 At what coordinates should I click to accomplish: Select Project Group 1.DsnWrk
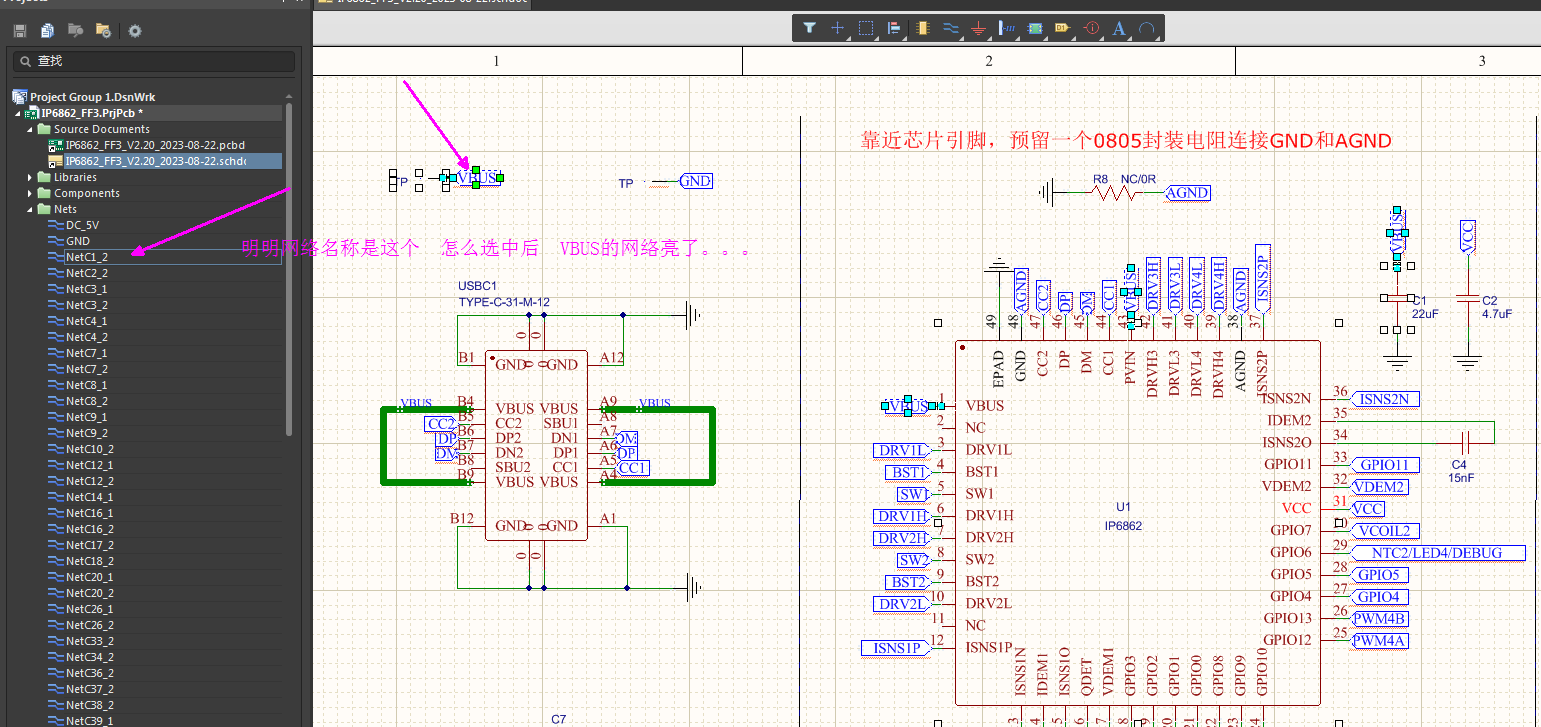[92, 97]
